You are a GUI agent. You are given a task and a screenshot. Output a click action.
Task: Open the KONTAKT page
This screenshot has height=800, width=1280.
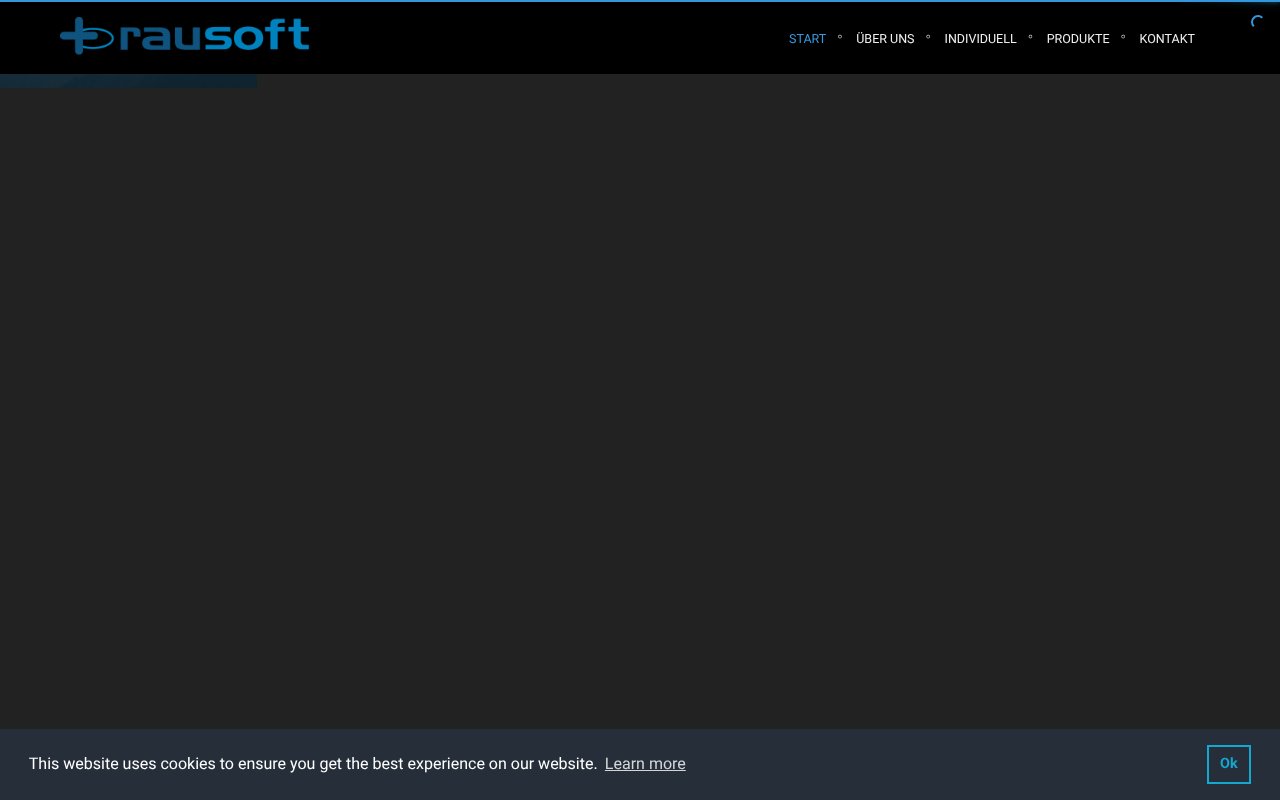tap(1167, 39)
